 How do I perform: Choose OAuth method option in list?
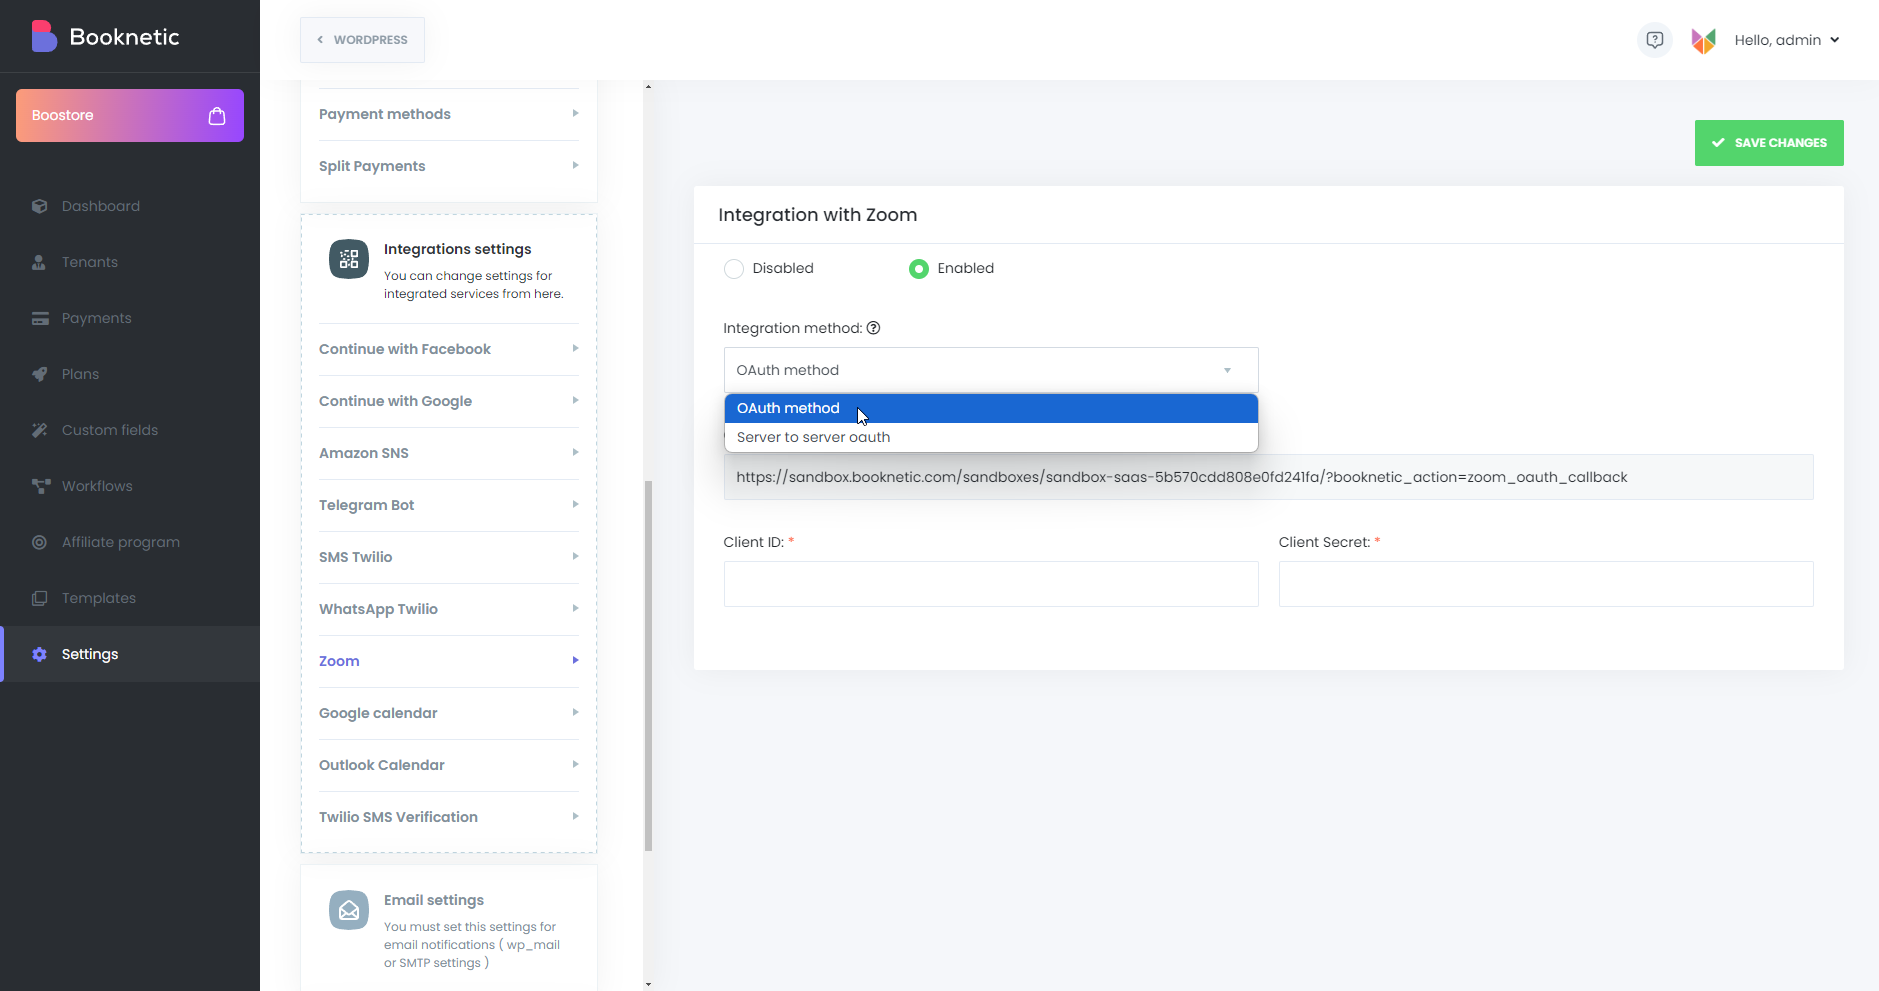[x=991, y=408]
